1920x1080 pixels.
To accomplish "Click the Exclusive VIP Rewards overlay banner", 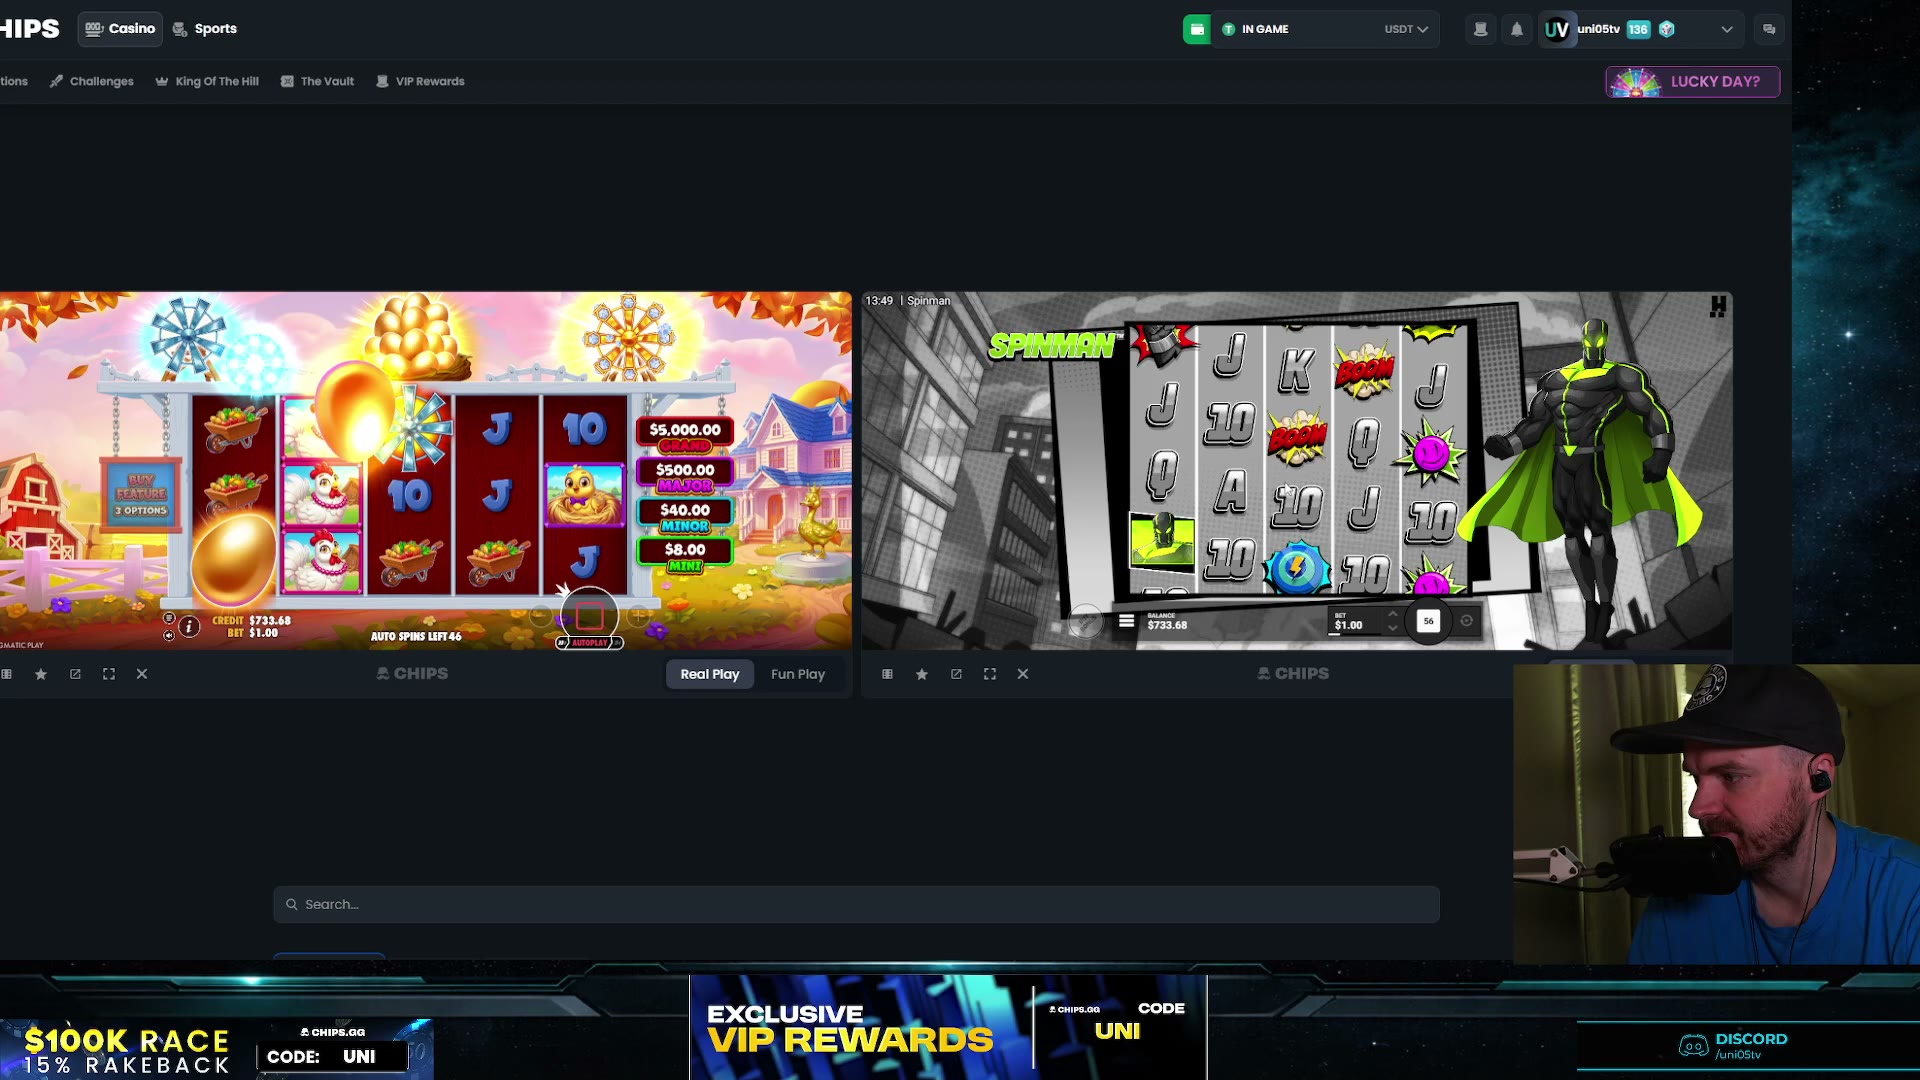I will pyautogui.click(x=948, y=1027).
